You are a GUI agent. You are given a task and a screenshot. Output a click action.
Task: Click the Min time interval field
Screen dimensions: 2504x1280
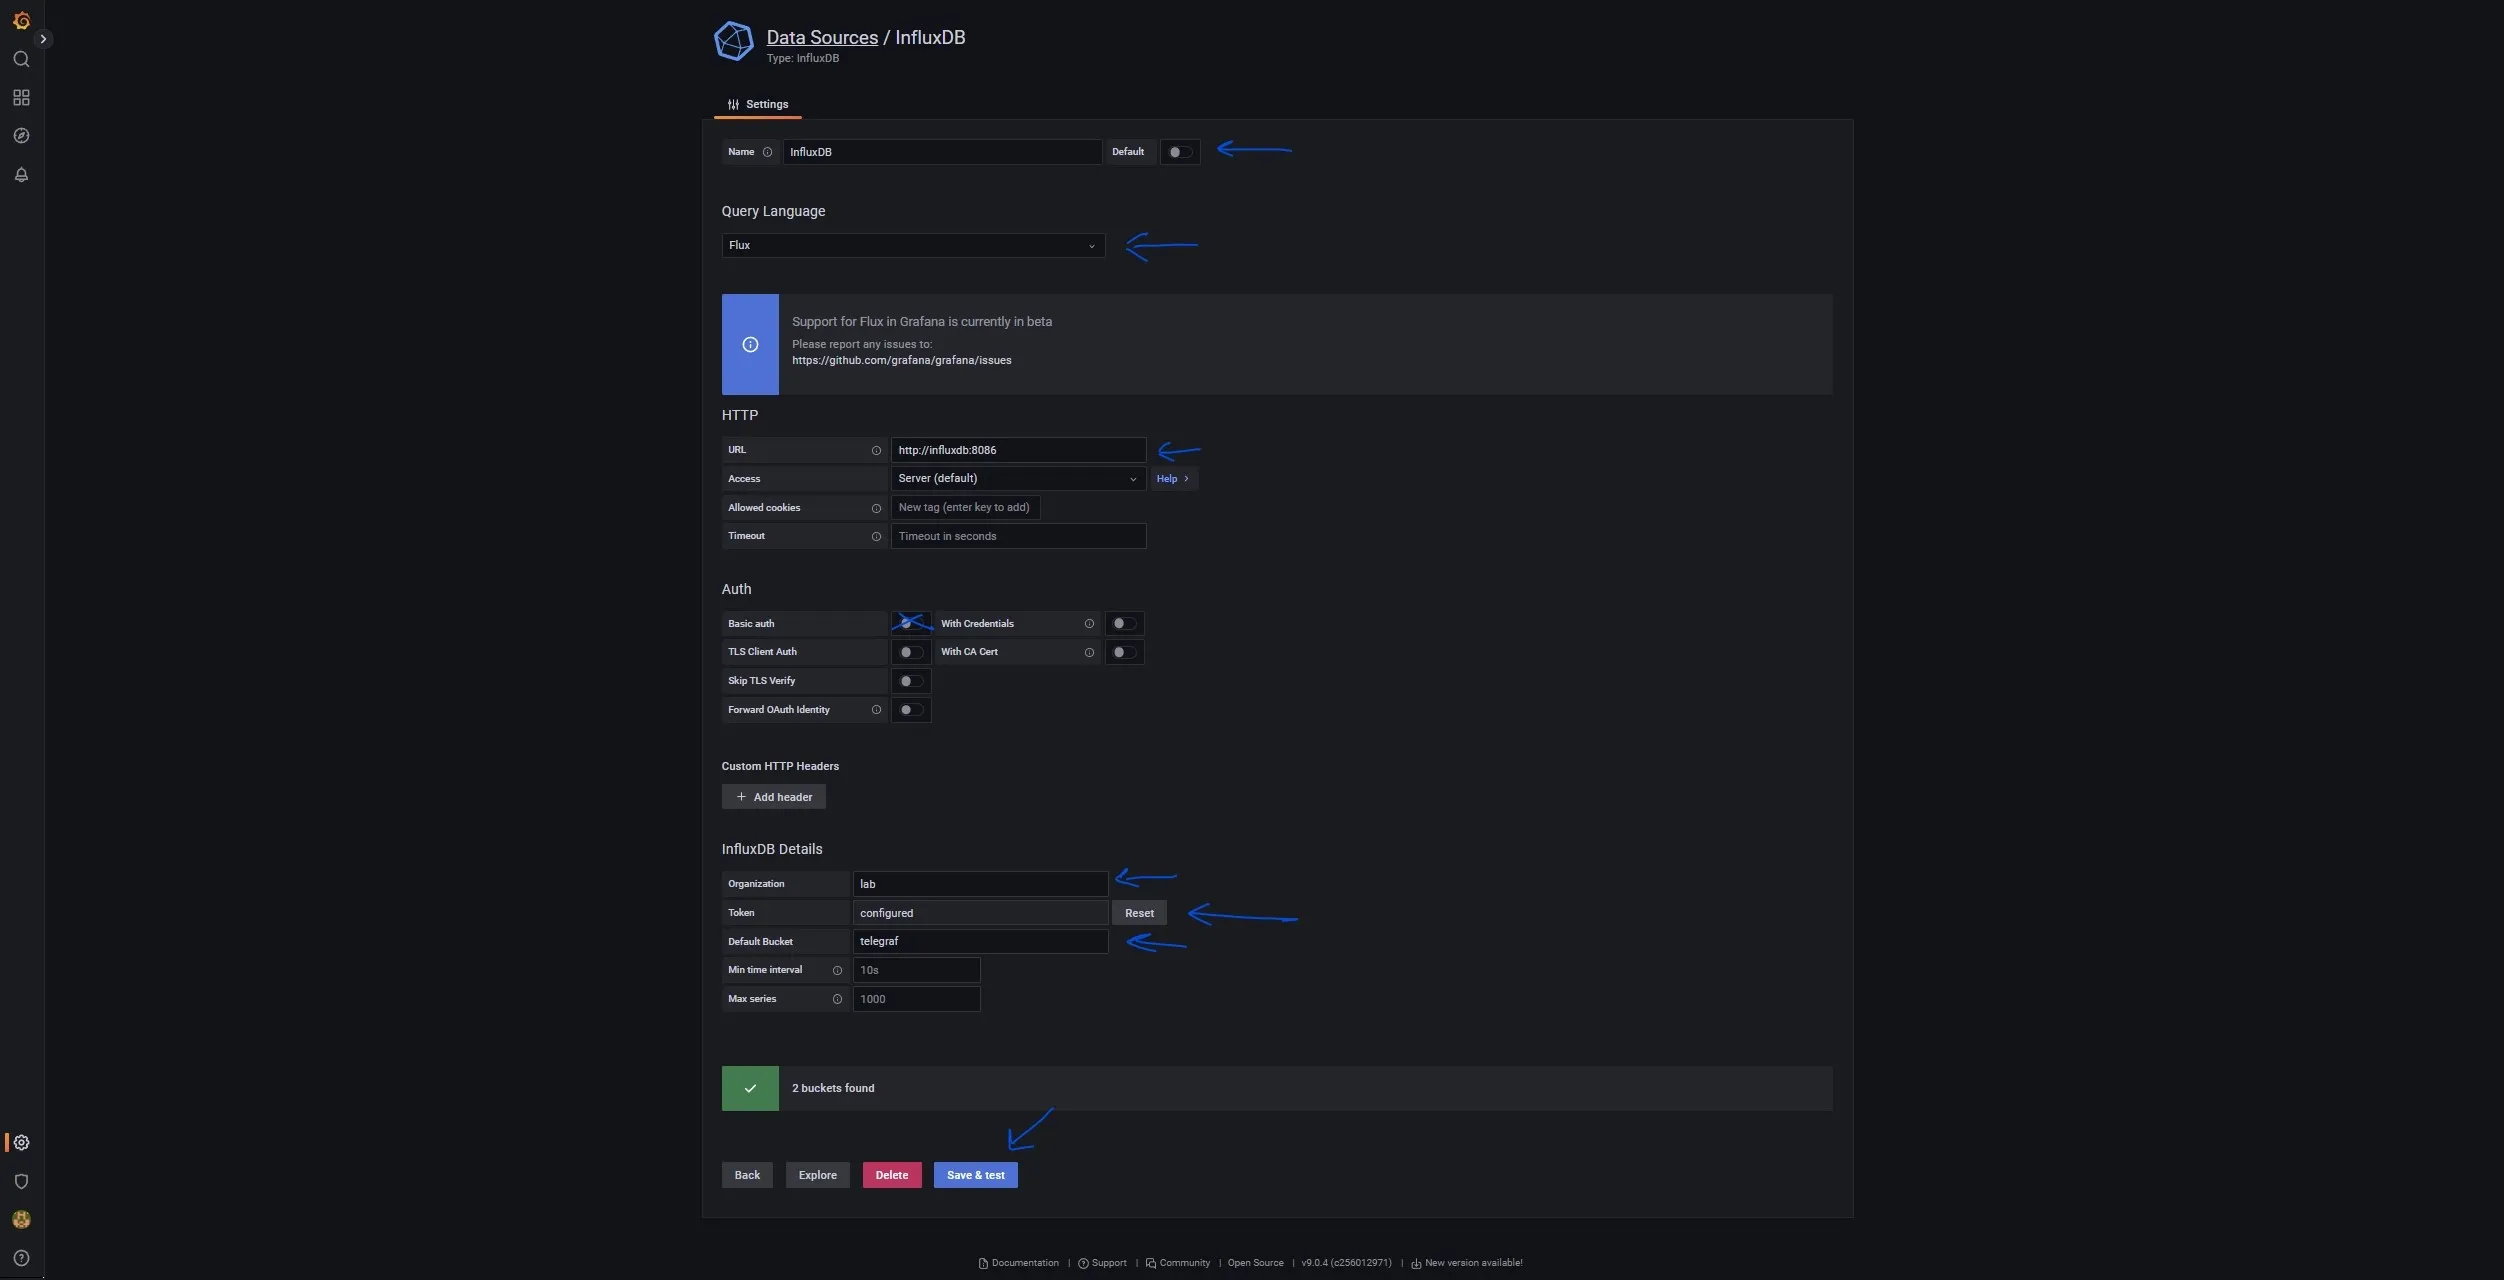916,970
